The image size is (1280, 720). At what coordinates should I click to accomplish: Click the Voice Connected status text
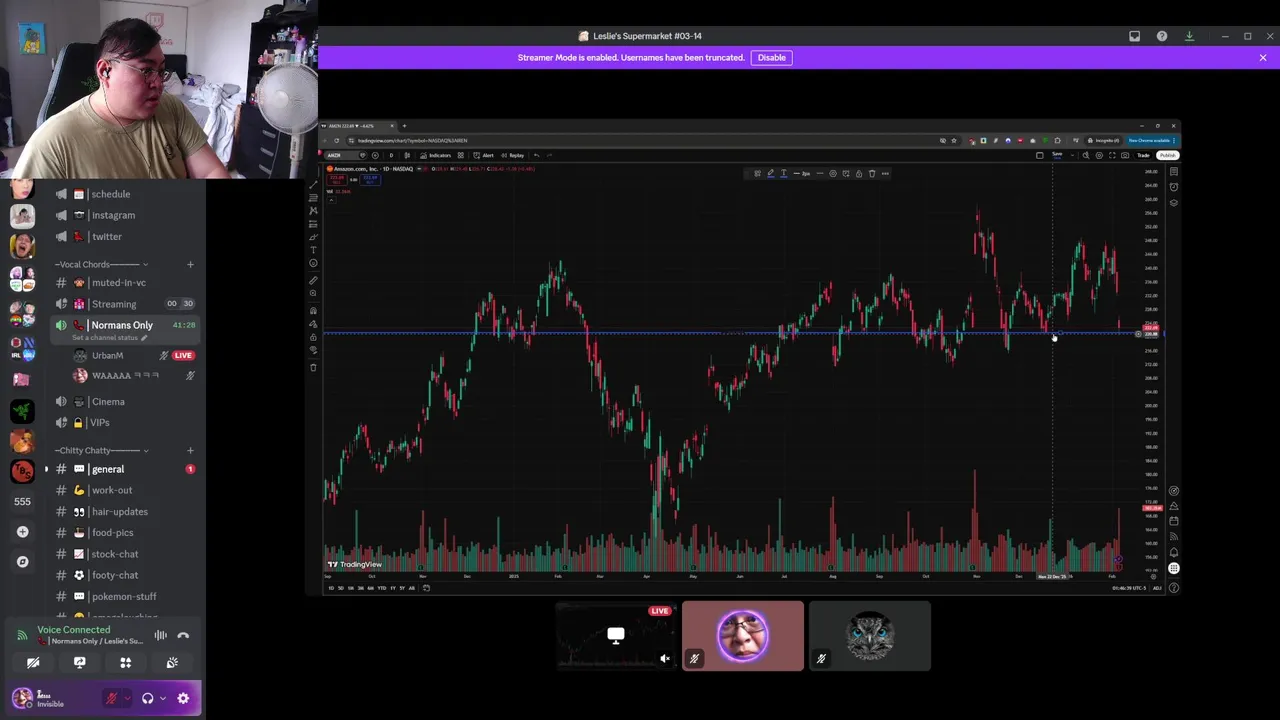coord(73,630)
